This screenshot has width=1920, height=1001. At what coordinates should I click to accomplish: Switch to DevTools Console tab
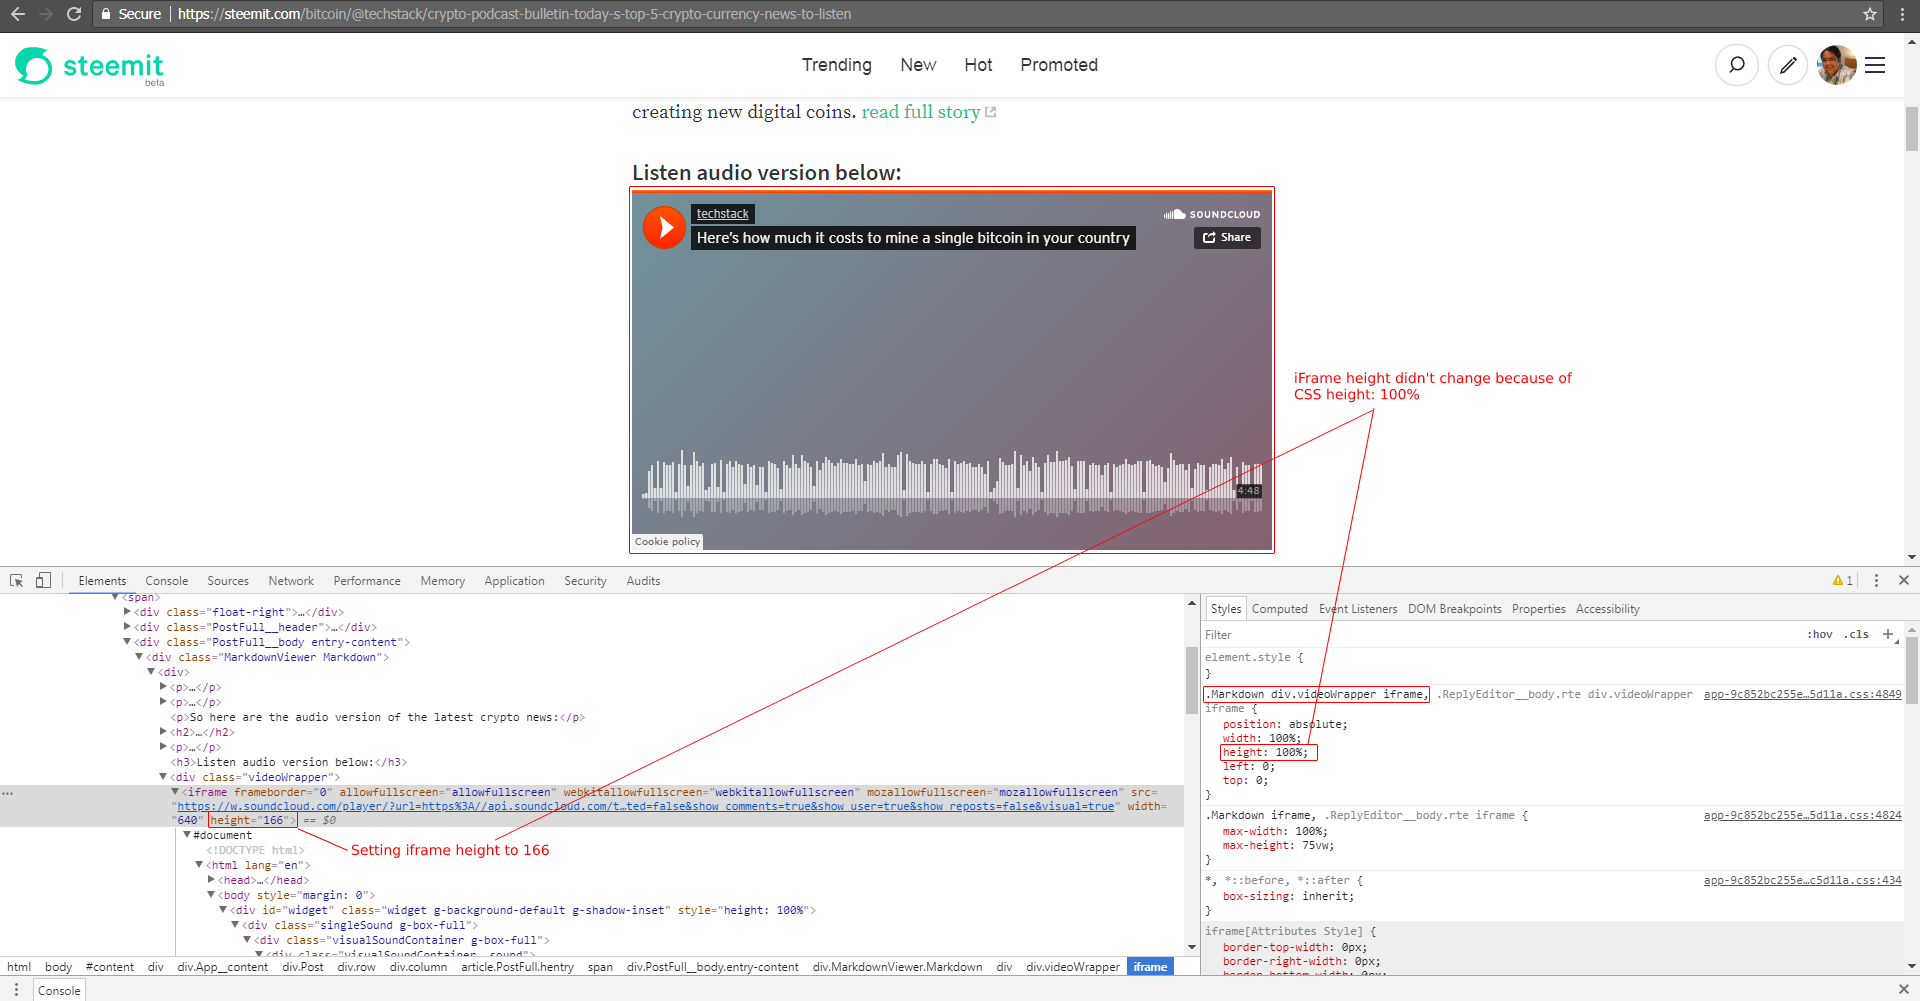166,581
